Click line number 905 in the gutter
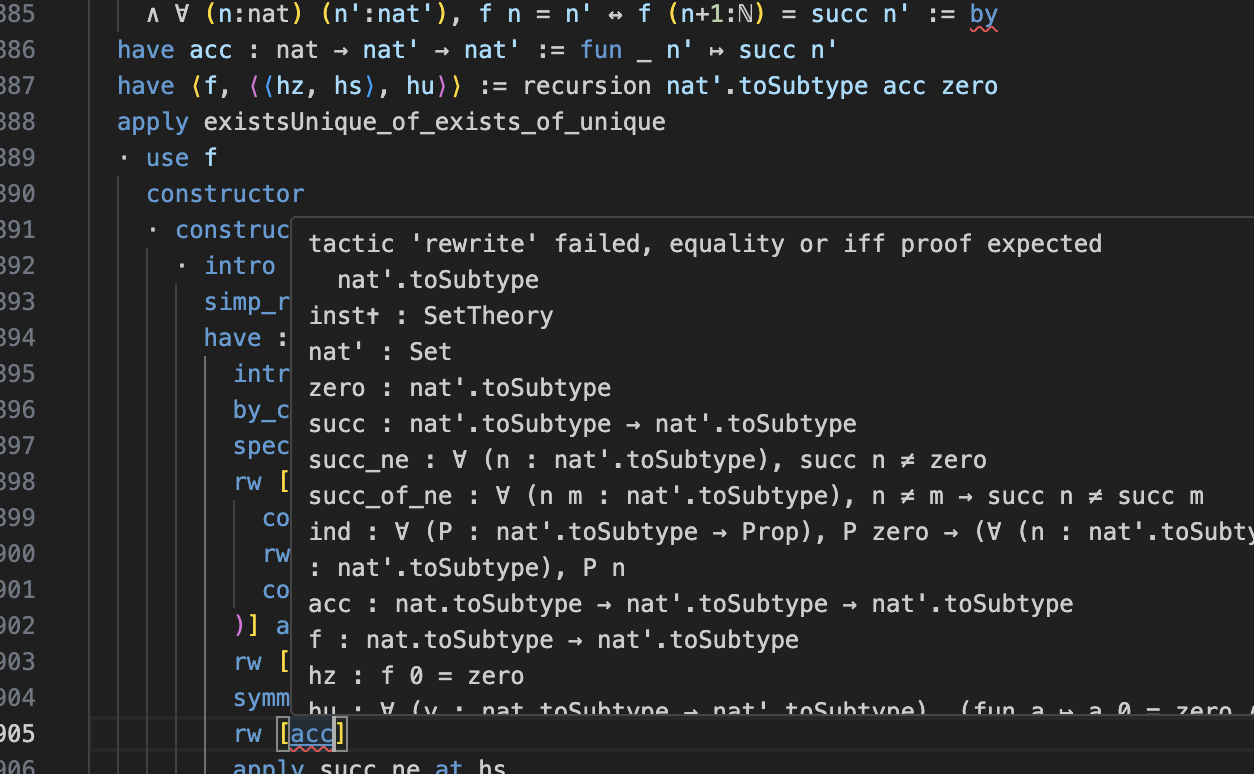 click(18, 734)
